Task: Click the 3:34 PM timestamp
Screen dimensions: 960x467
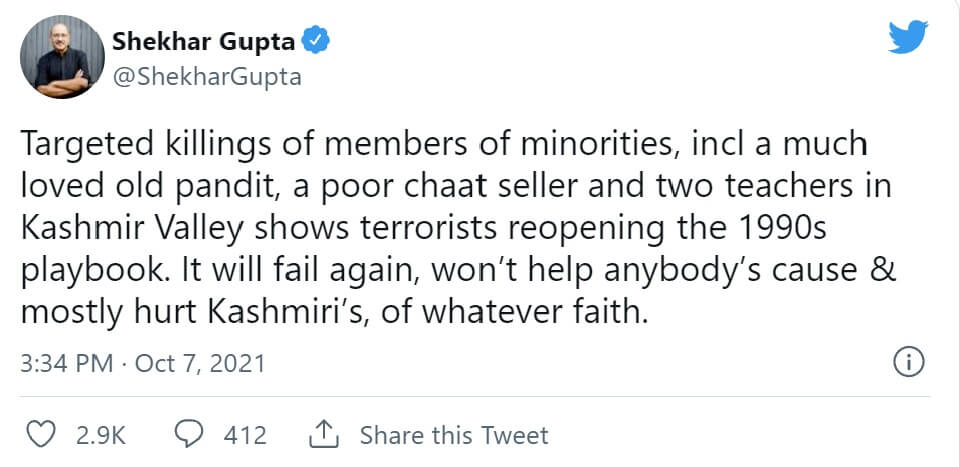Action: pos(66,363)
